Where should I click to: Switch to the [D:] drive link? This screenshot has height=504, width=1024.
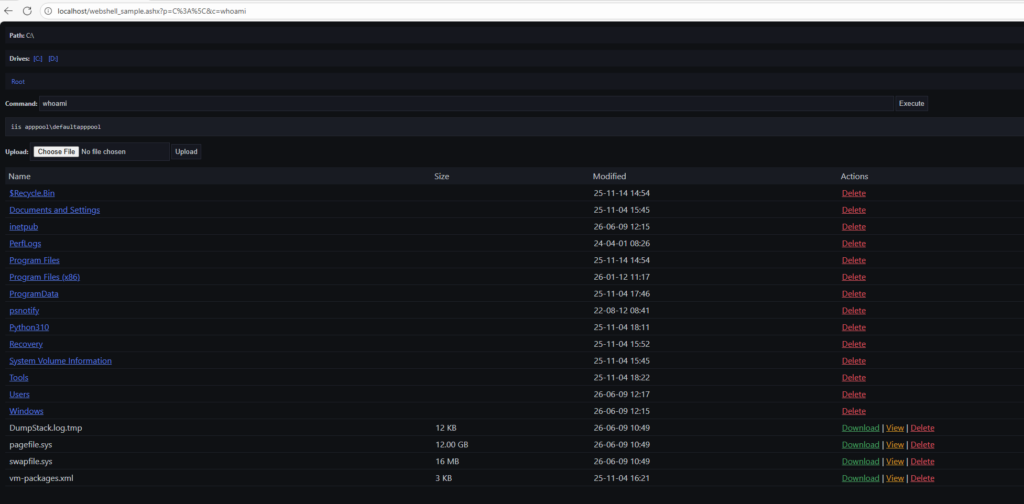53,59
